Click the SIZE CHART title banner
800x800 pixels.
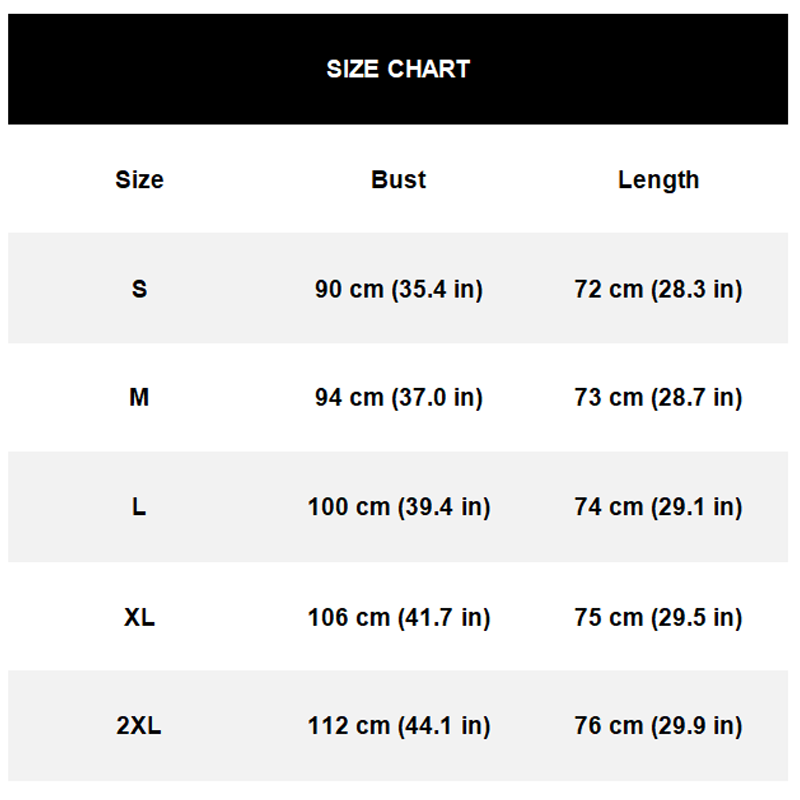(398, 69)
